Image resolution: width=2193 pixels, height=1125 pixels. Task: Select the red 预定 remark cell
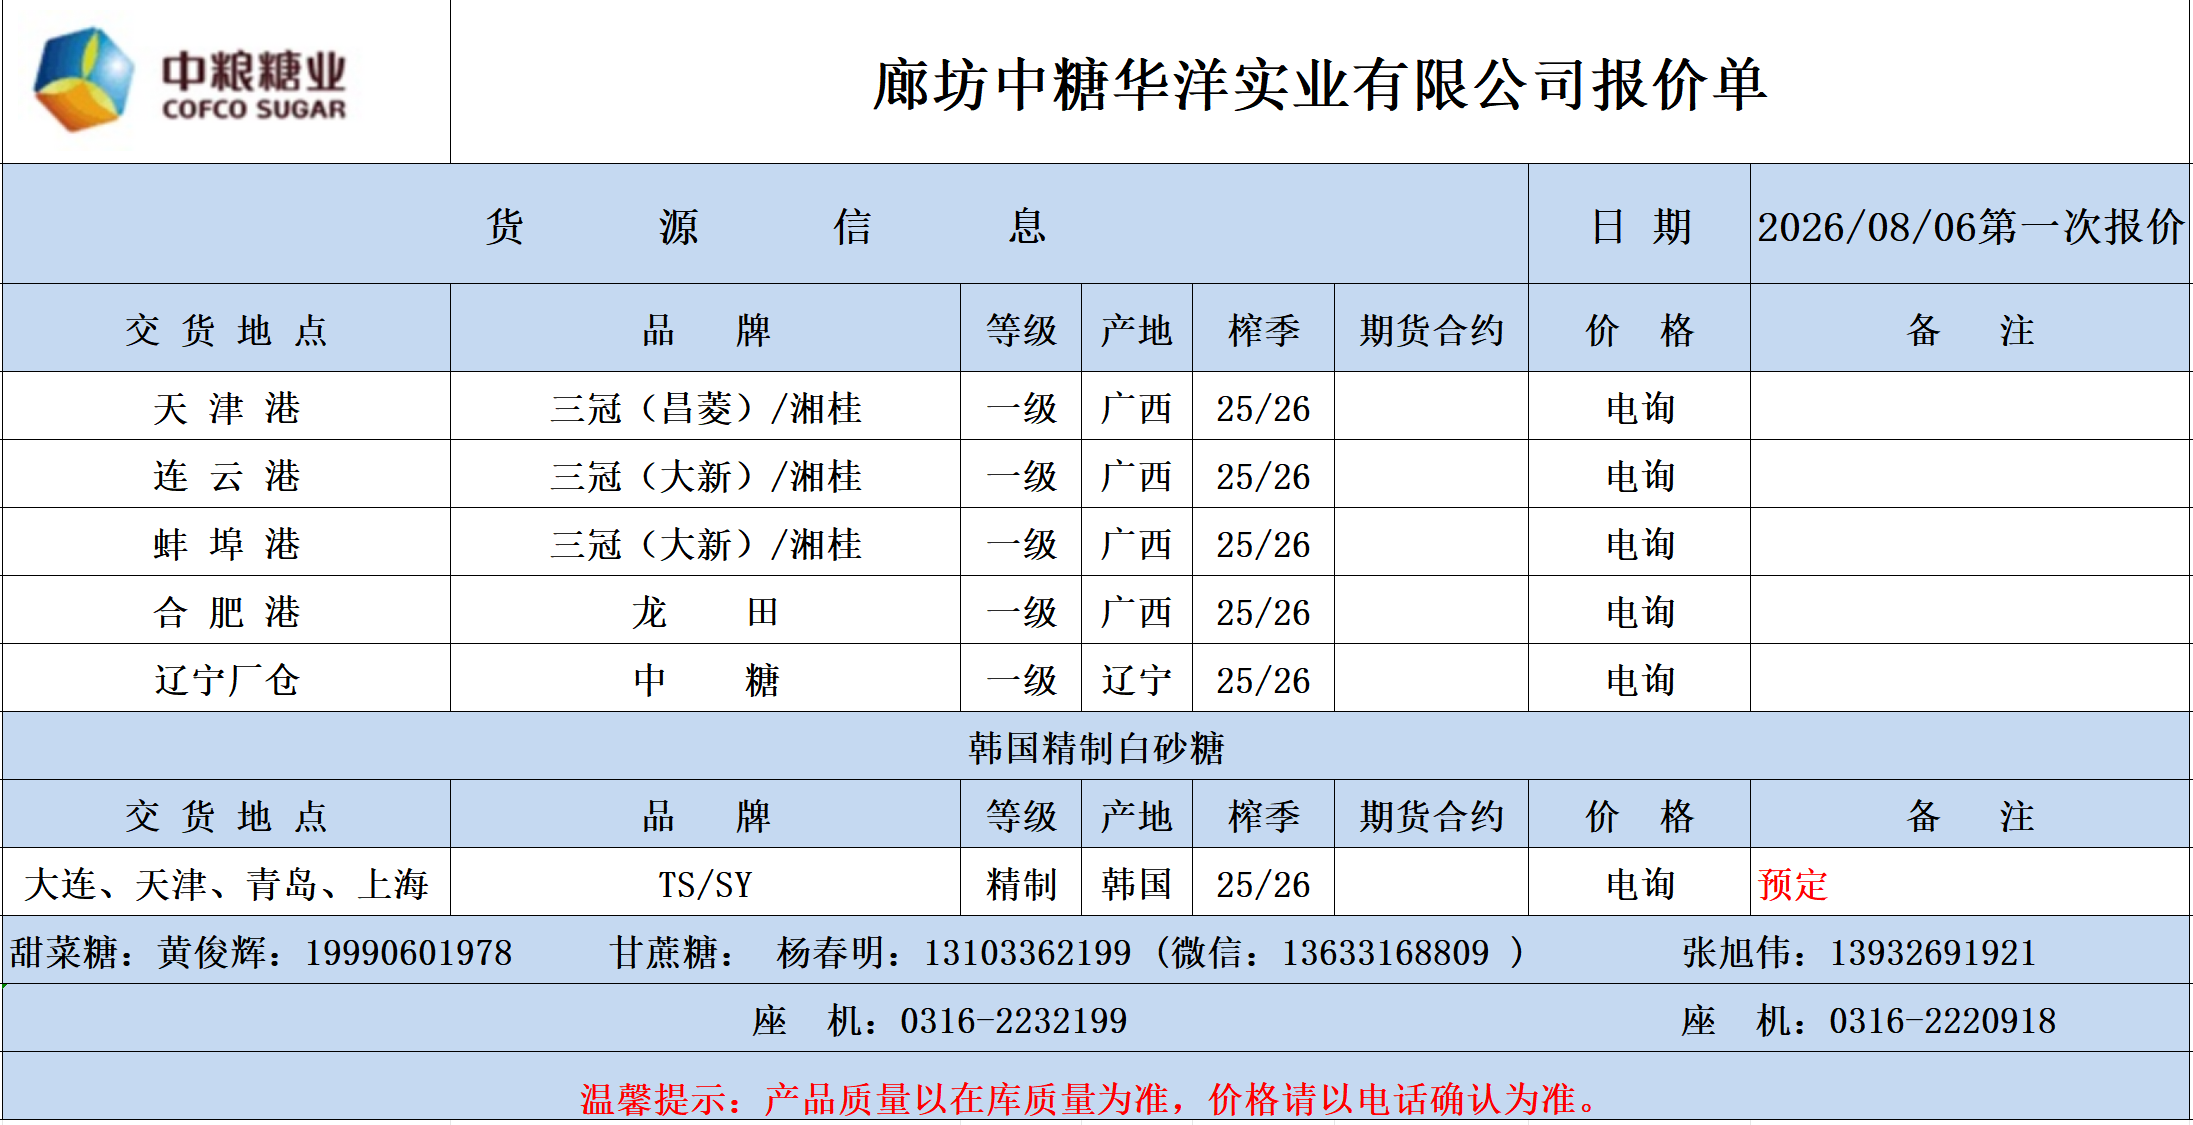pos(1970,883)
